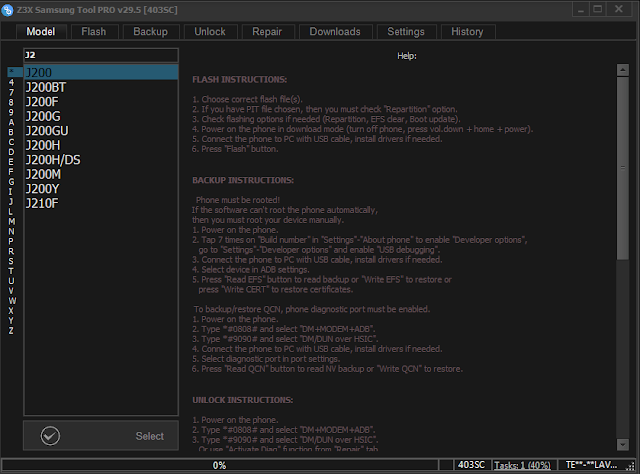Viewport: 640px width, 474px height.
Task: Click the checkmark icon on Select button
Action: (x=50, y=436)
